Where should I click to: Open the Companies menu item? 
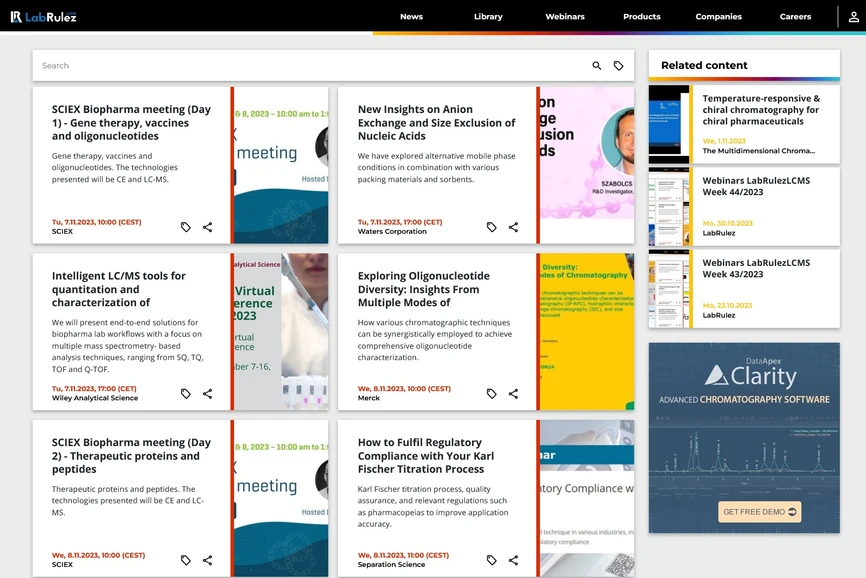pyautogui.click(x=719, y=17)
